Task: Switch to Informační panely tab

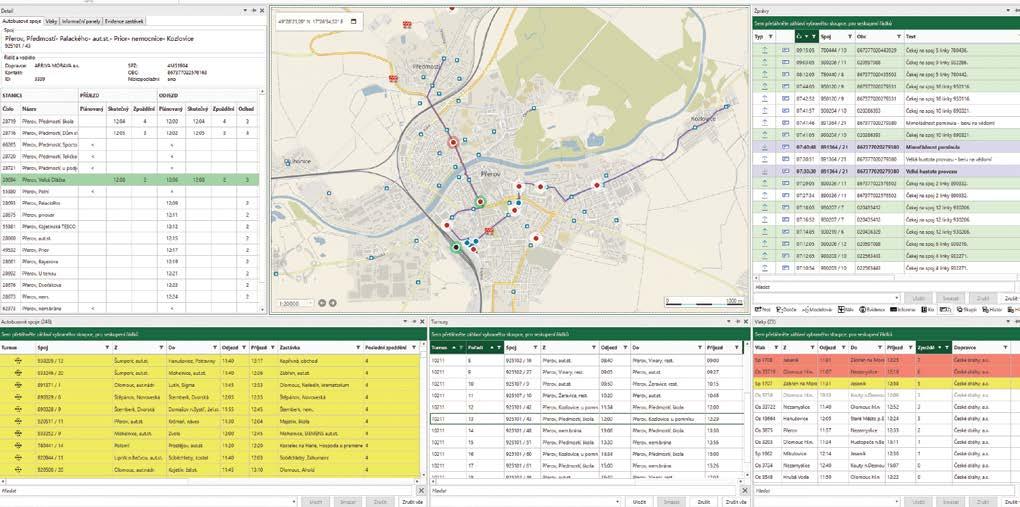Action: 79,21
